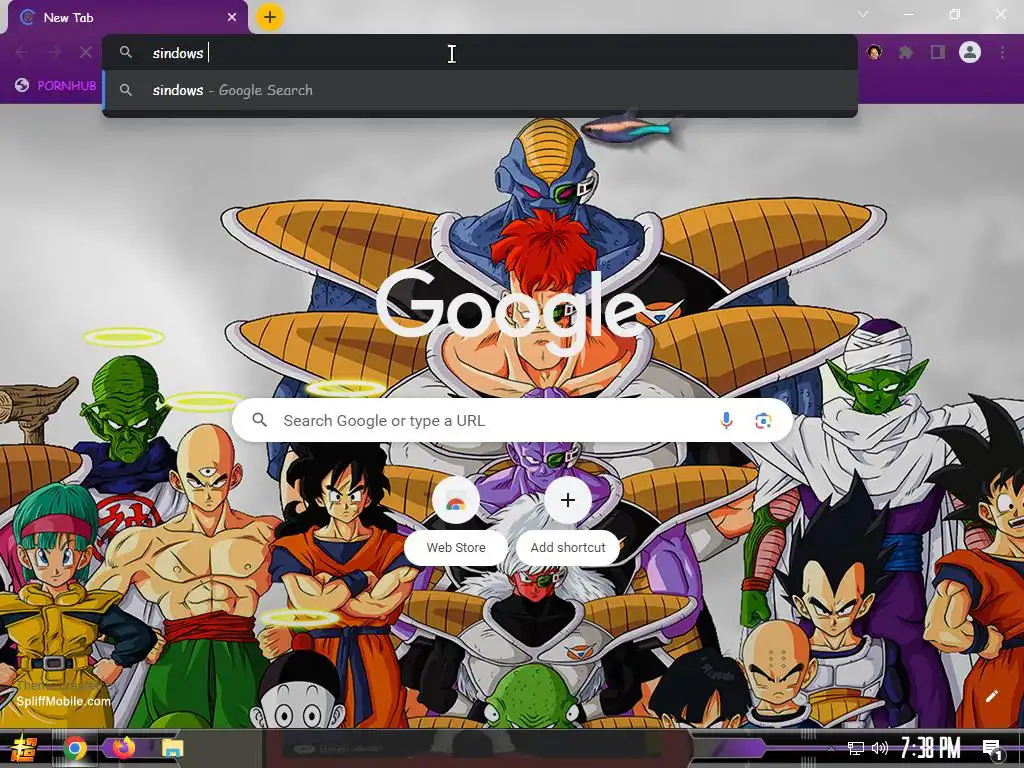This screenshot has width=1024, height=768.
Task: Open File Explorer from the taskbar
Action: (172, 748)
